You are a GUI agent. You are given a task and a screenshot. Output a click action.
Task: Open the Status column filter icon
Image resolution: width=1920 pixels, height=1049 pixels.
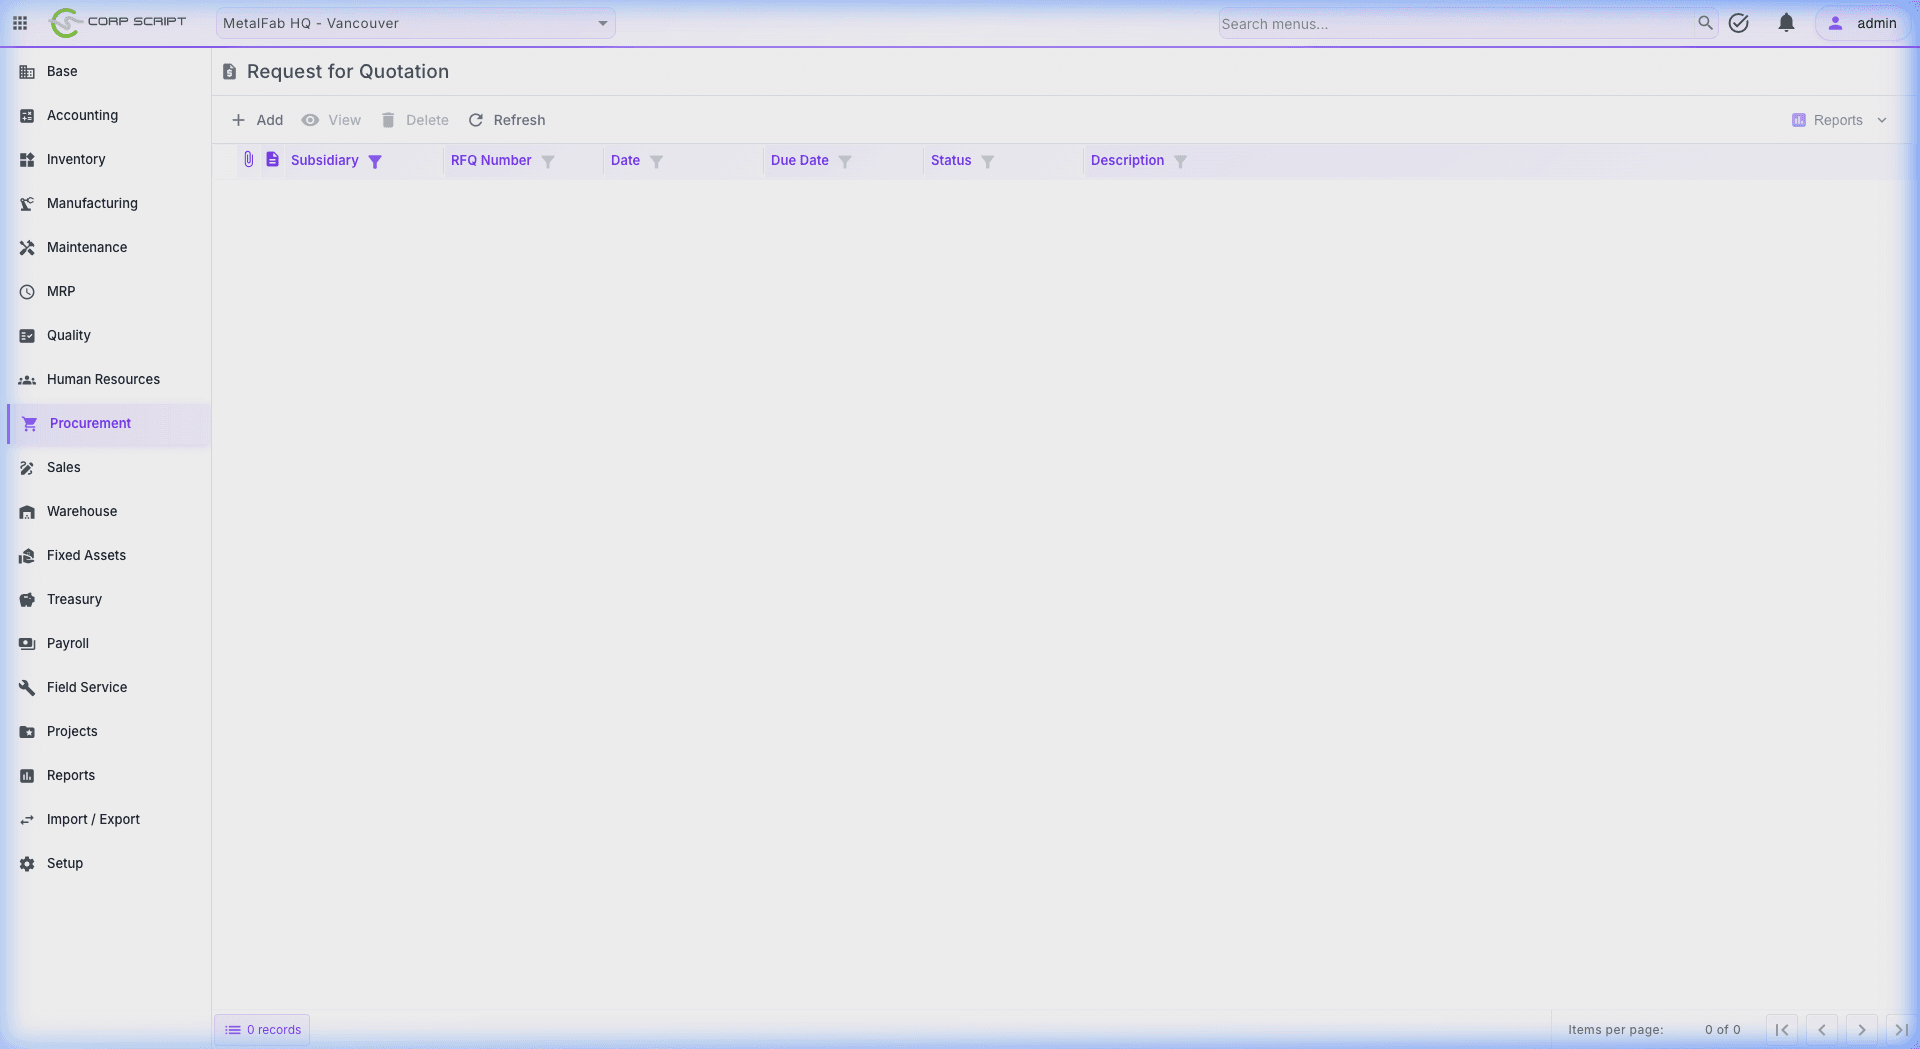[987, 161]
